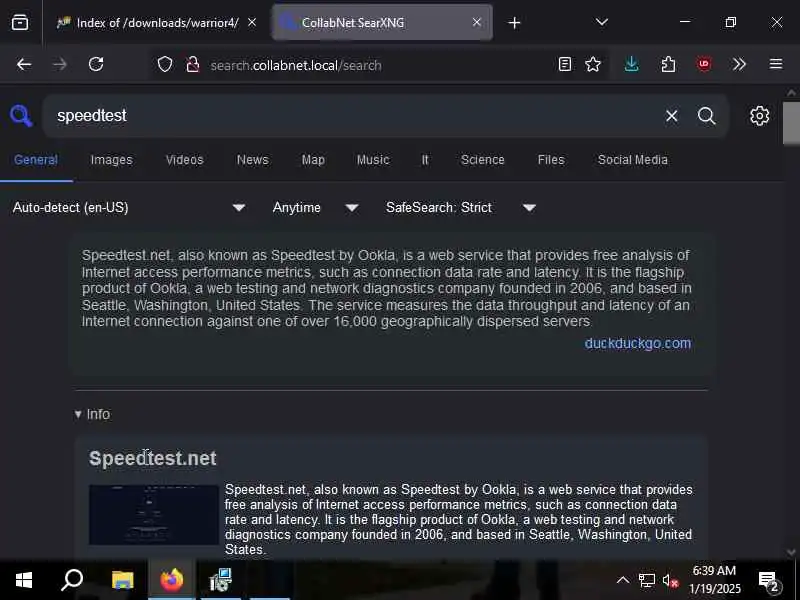Click the SearXNG magnifier logo

coord(21,116)
